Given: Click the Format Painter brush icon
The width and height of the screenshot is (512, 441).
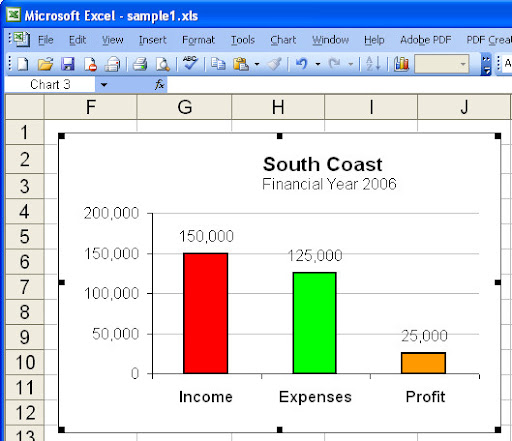Looking at the screenshot, I should (275, 64).
